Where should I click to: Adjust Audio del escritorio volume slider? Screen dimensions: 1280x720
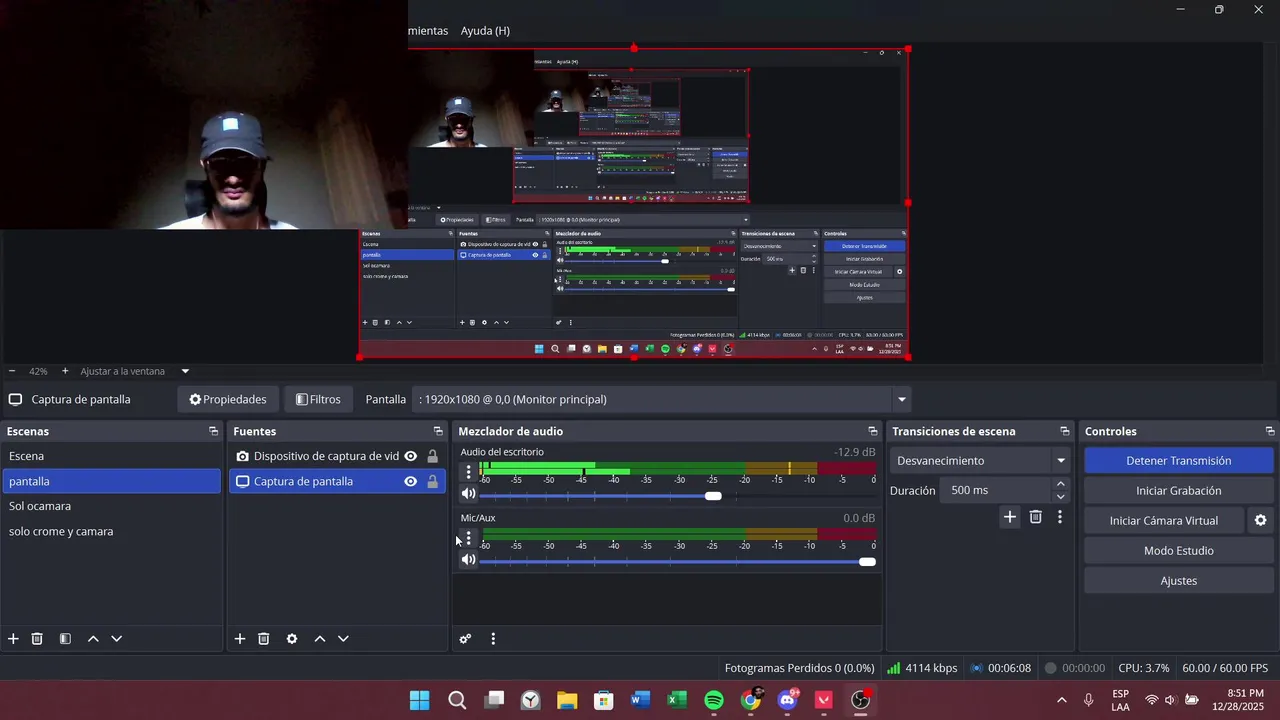click(x=712, y=495)
